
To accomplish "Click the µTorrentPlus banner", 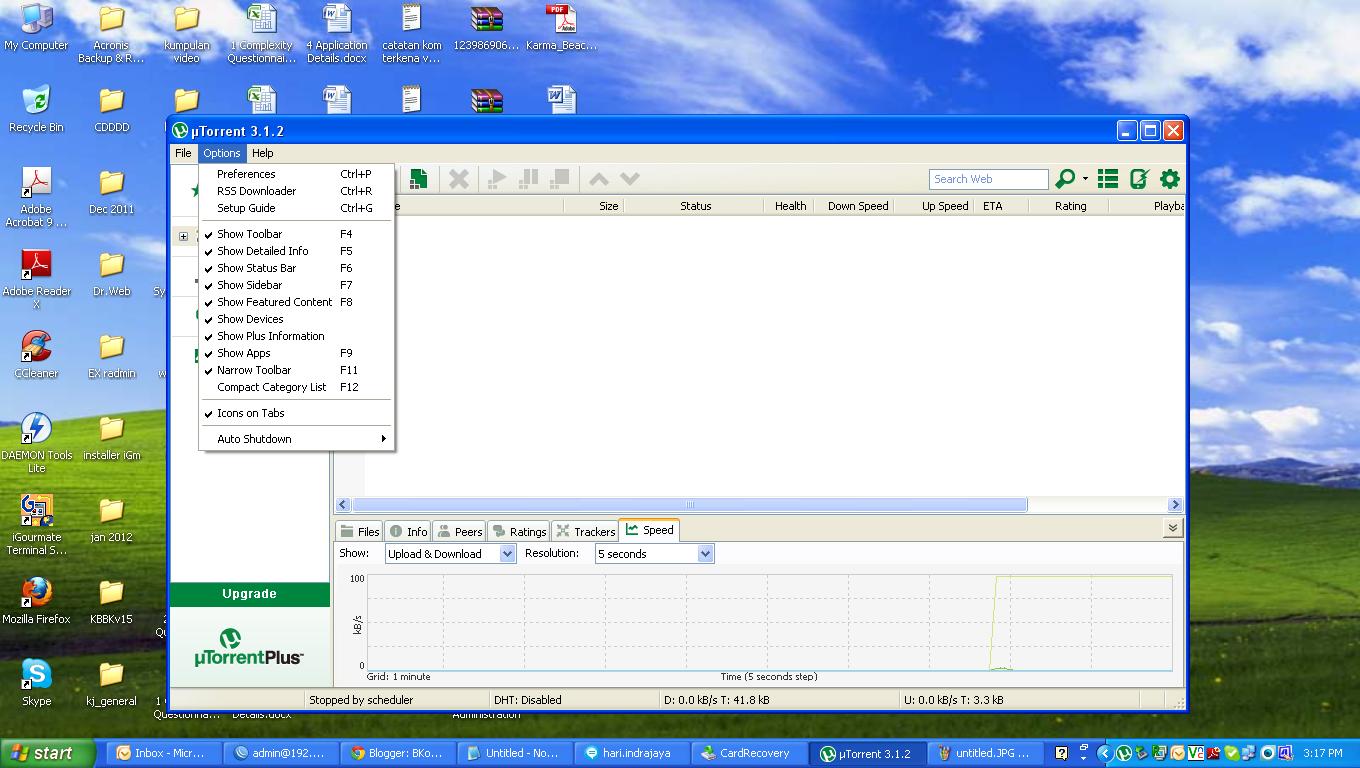I will tap(250, 648).
